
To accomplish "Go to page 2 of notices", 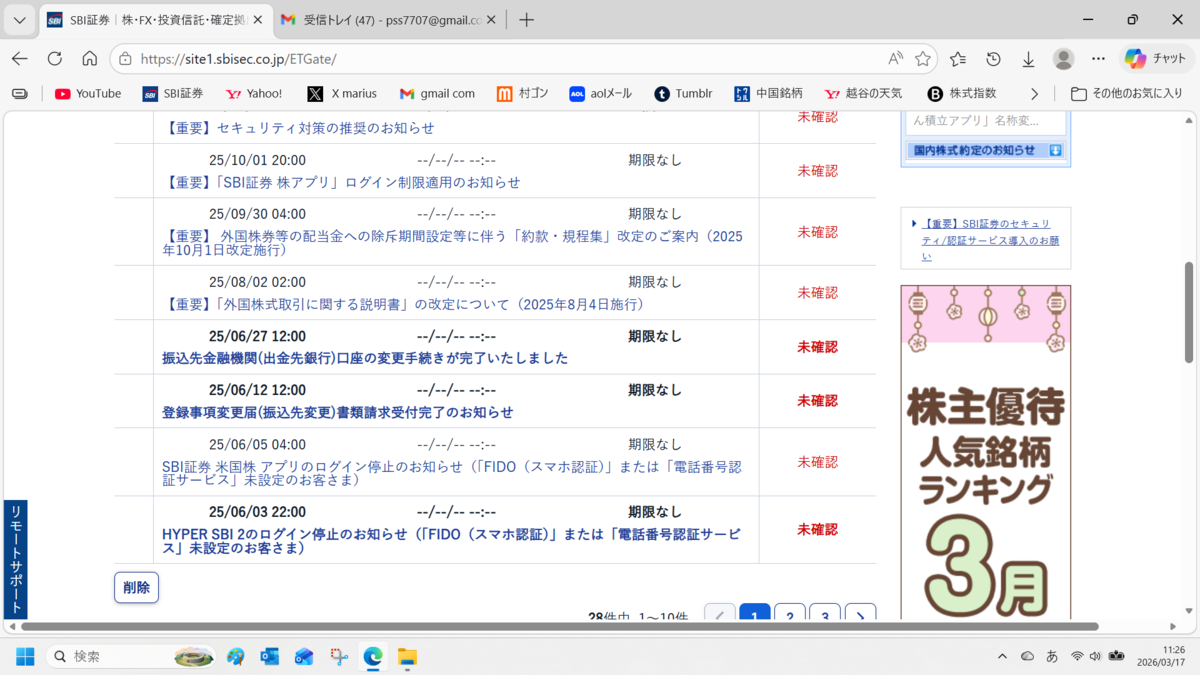I will [790, 611].
